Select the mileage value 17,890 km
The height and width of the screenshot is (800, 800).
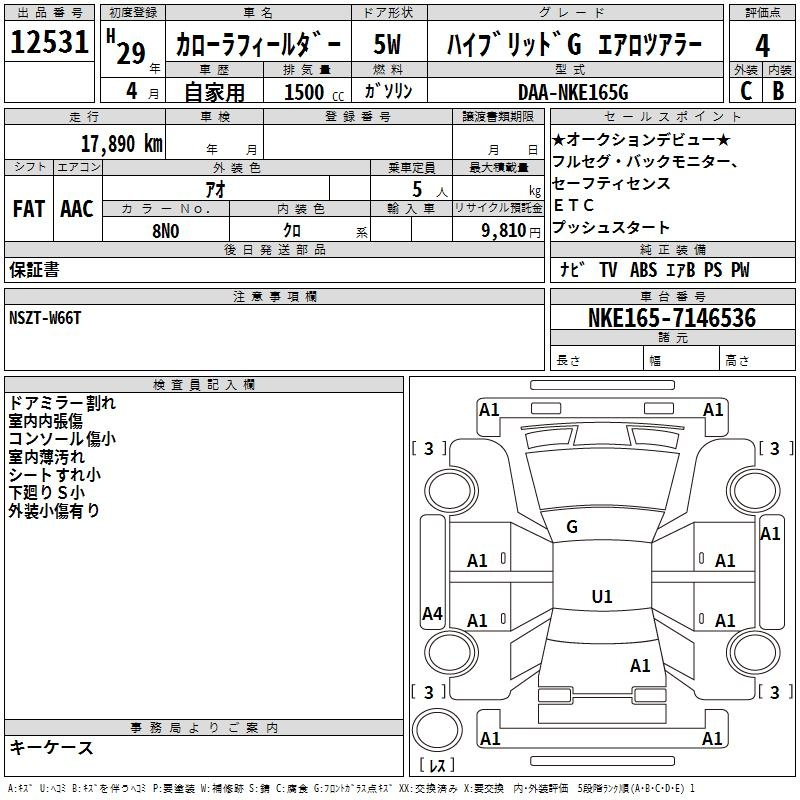pos(121,143)
